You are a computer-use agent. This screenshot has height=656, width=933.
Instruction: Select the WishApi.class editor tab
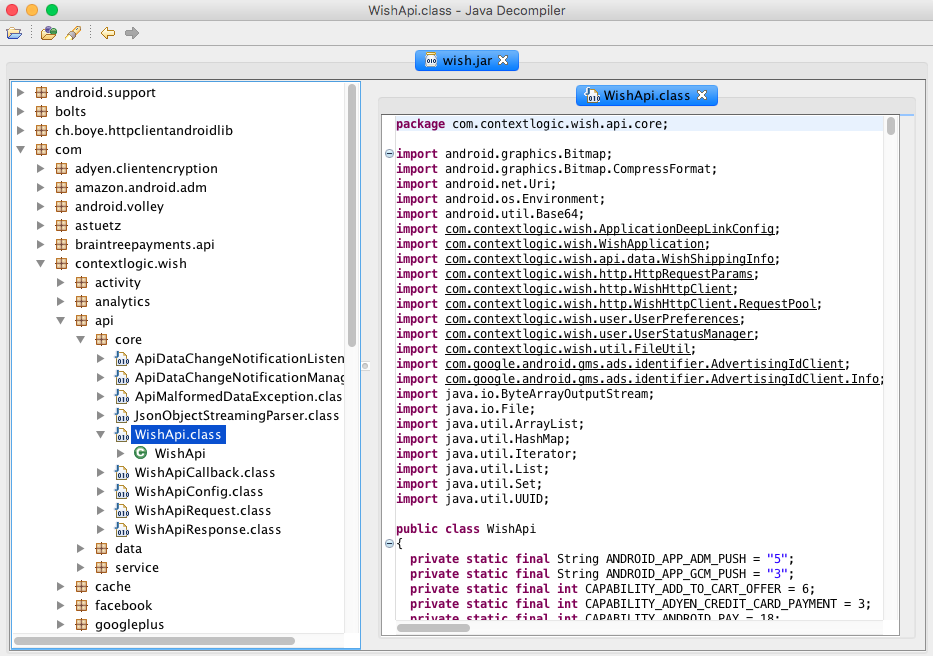click(x=646, y=95)
